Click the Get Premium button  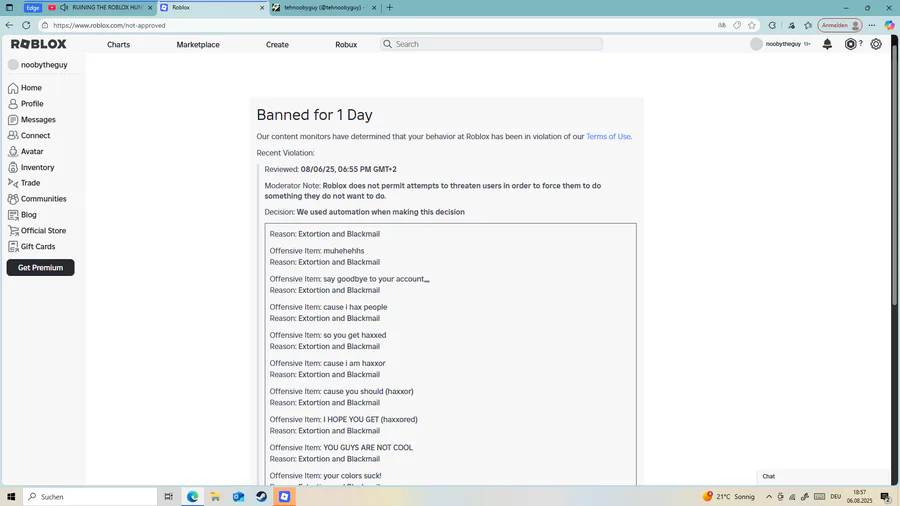pyautogui.click(x=40, y=267)
